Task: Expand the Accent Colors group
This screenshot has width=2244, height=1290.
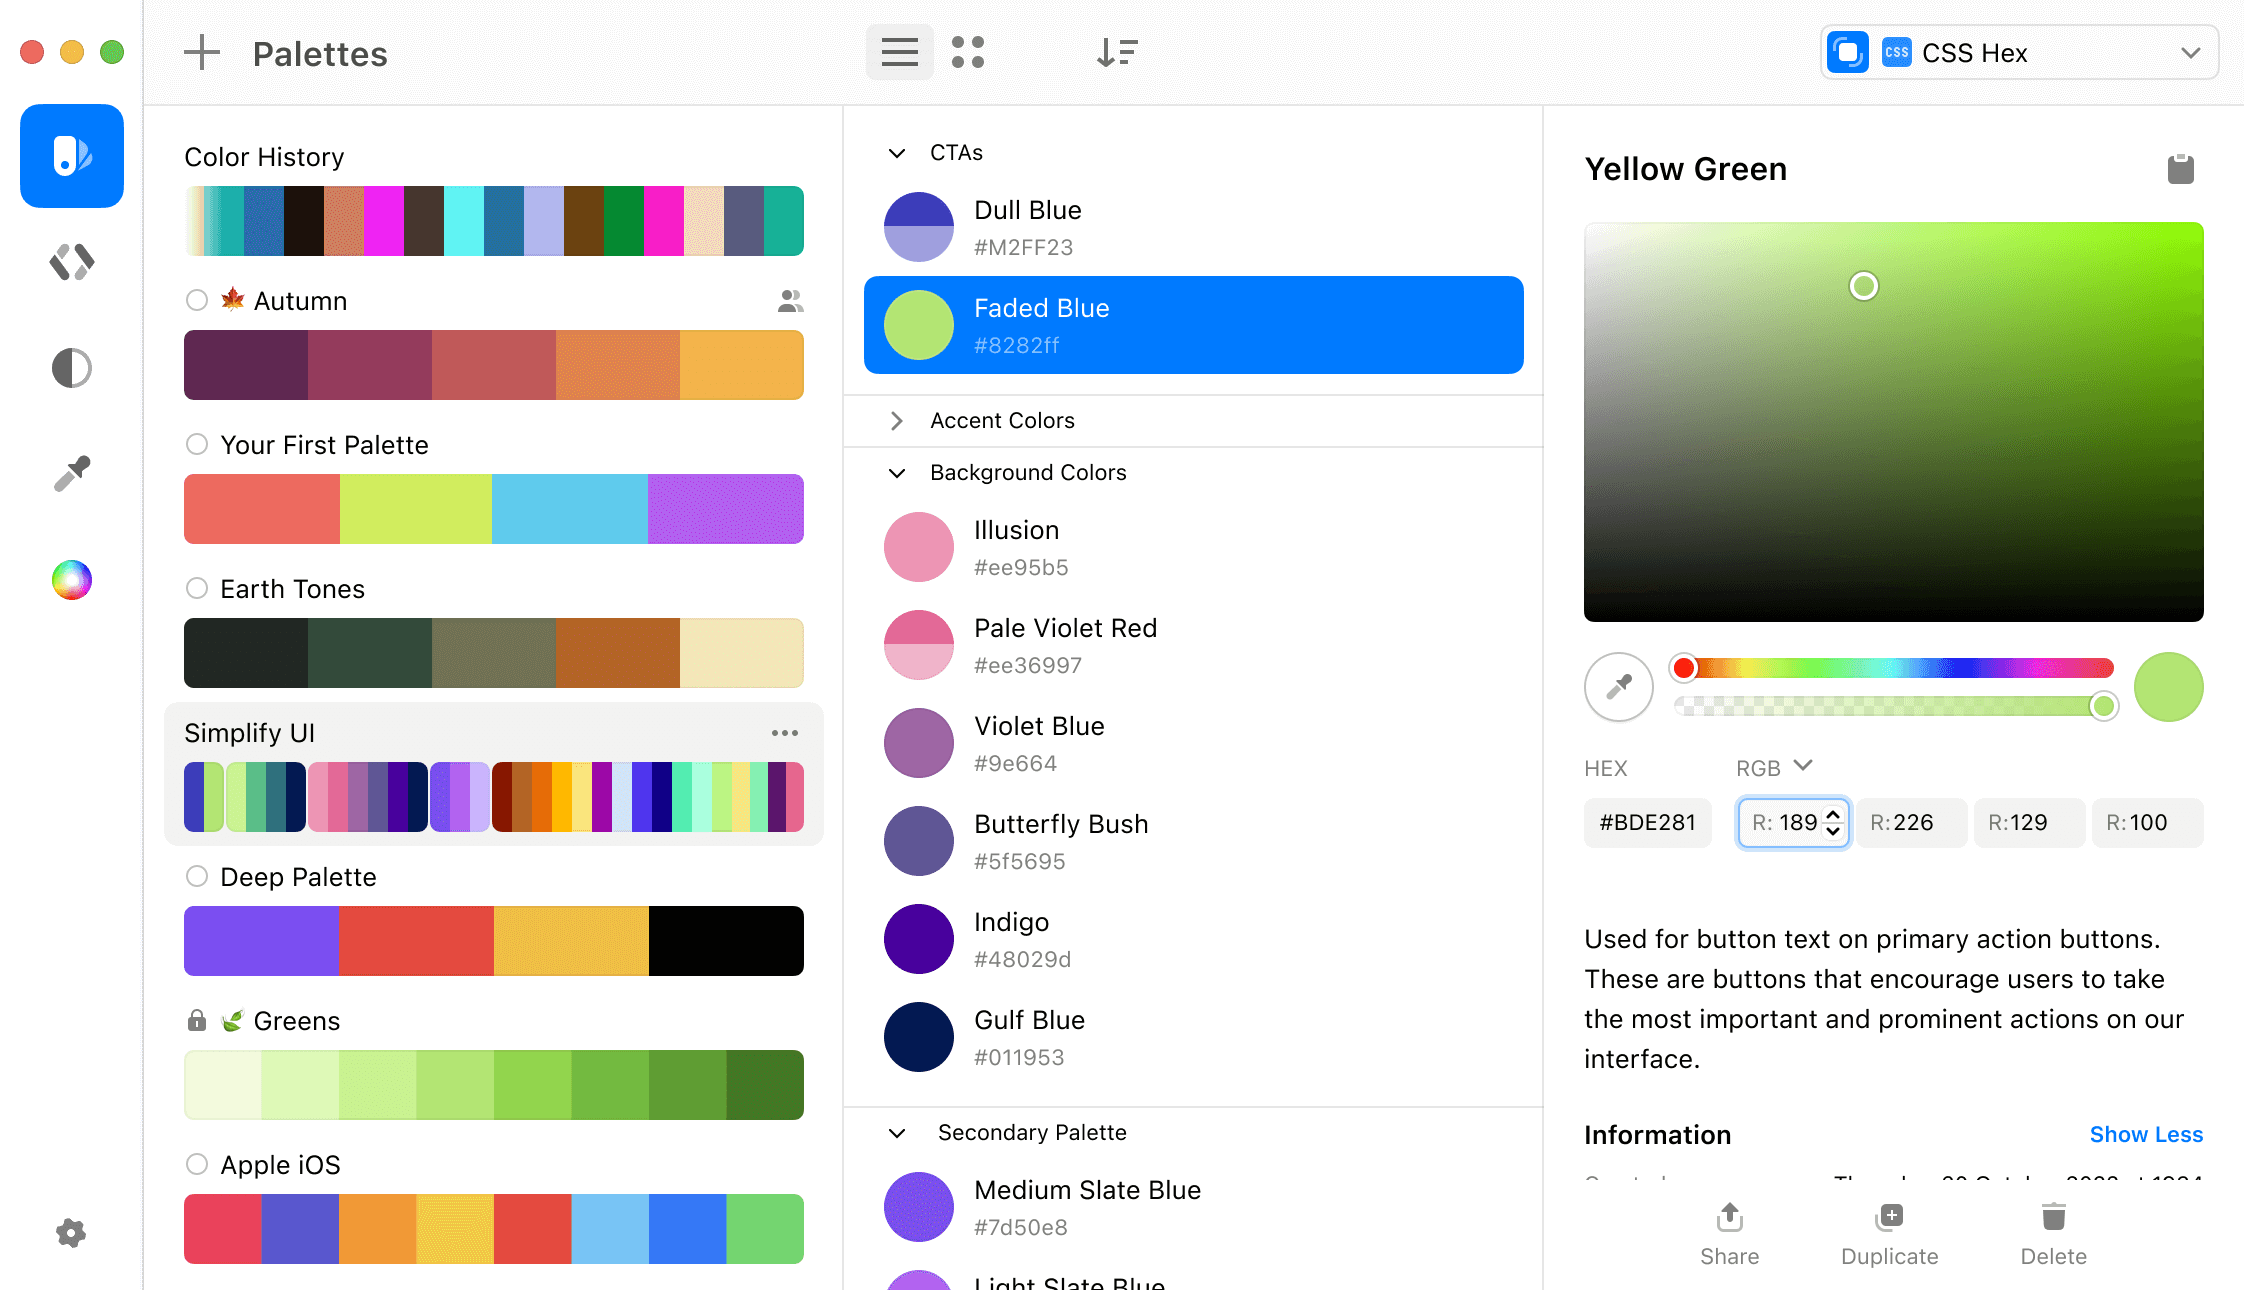Action: tap(897, 421)
